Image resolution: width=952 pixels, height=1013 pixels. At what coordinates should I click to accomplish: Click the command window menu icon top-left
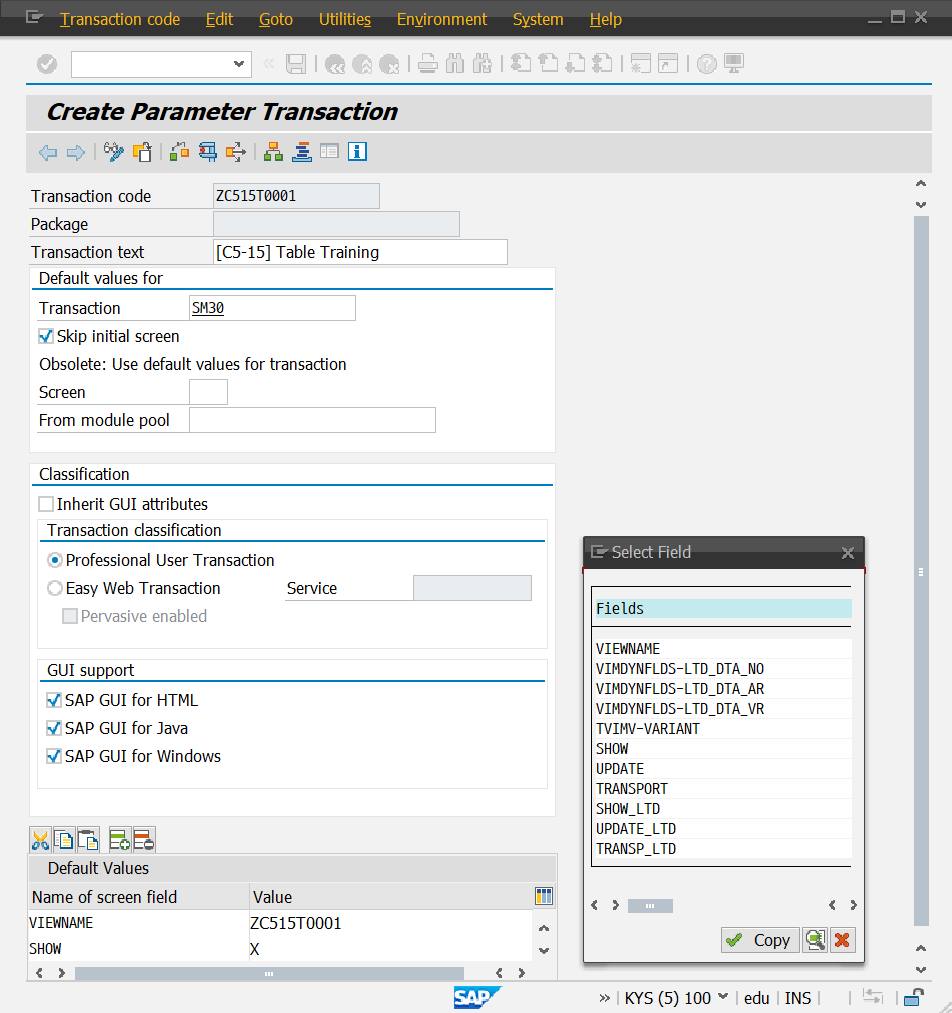pyautogui.click(x=34, y=17)
